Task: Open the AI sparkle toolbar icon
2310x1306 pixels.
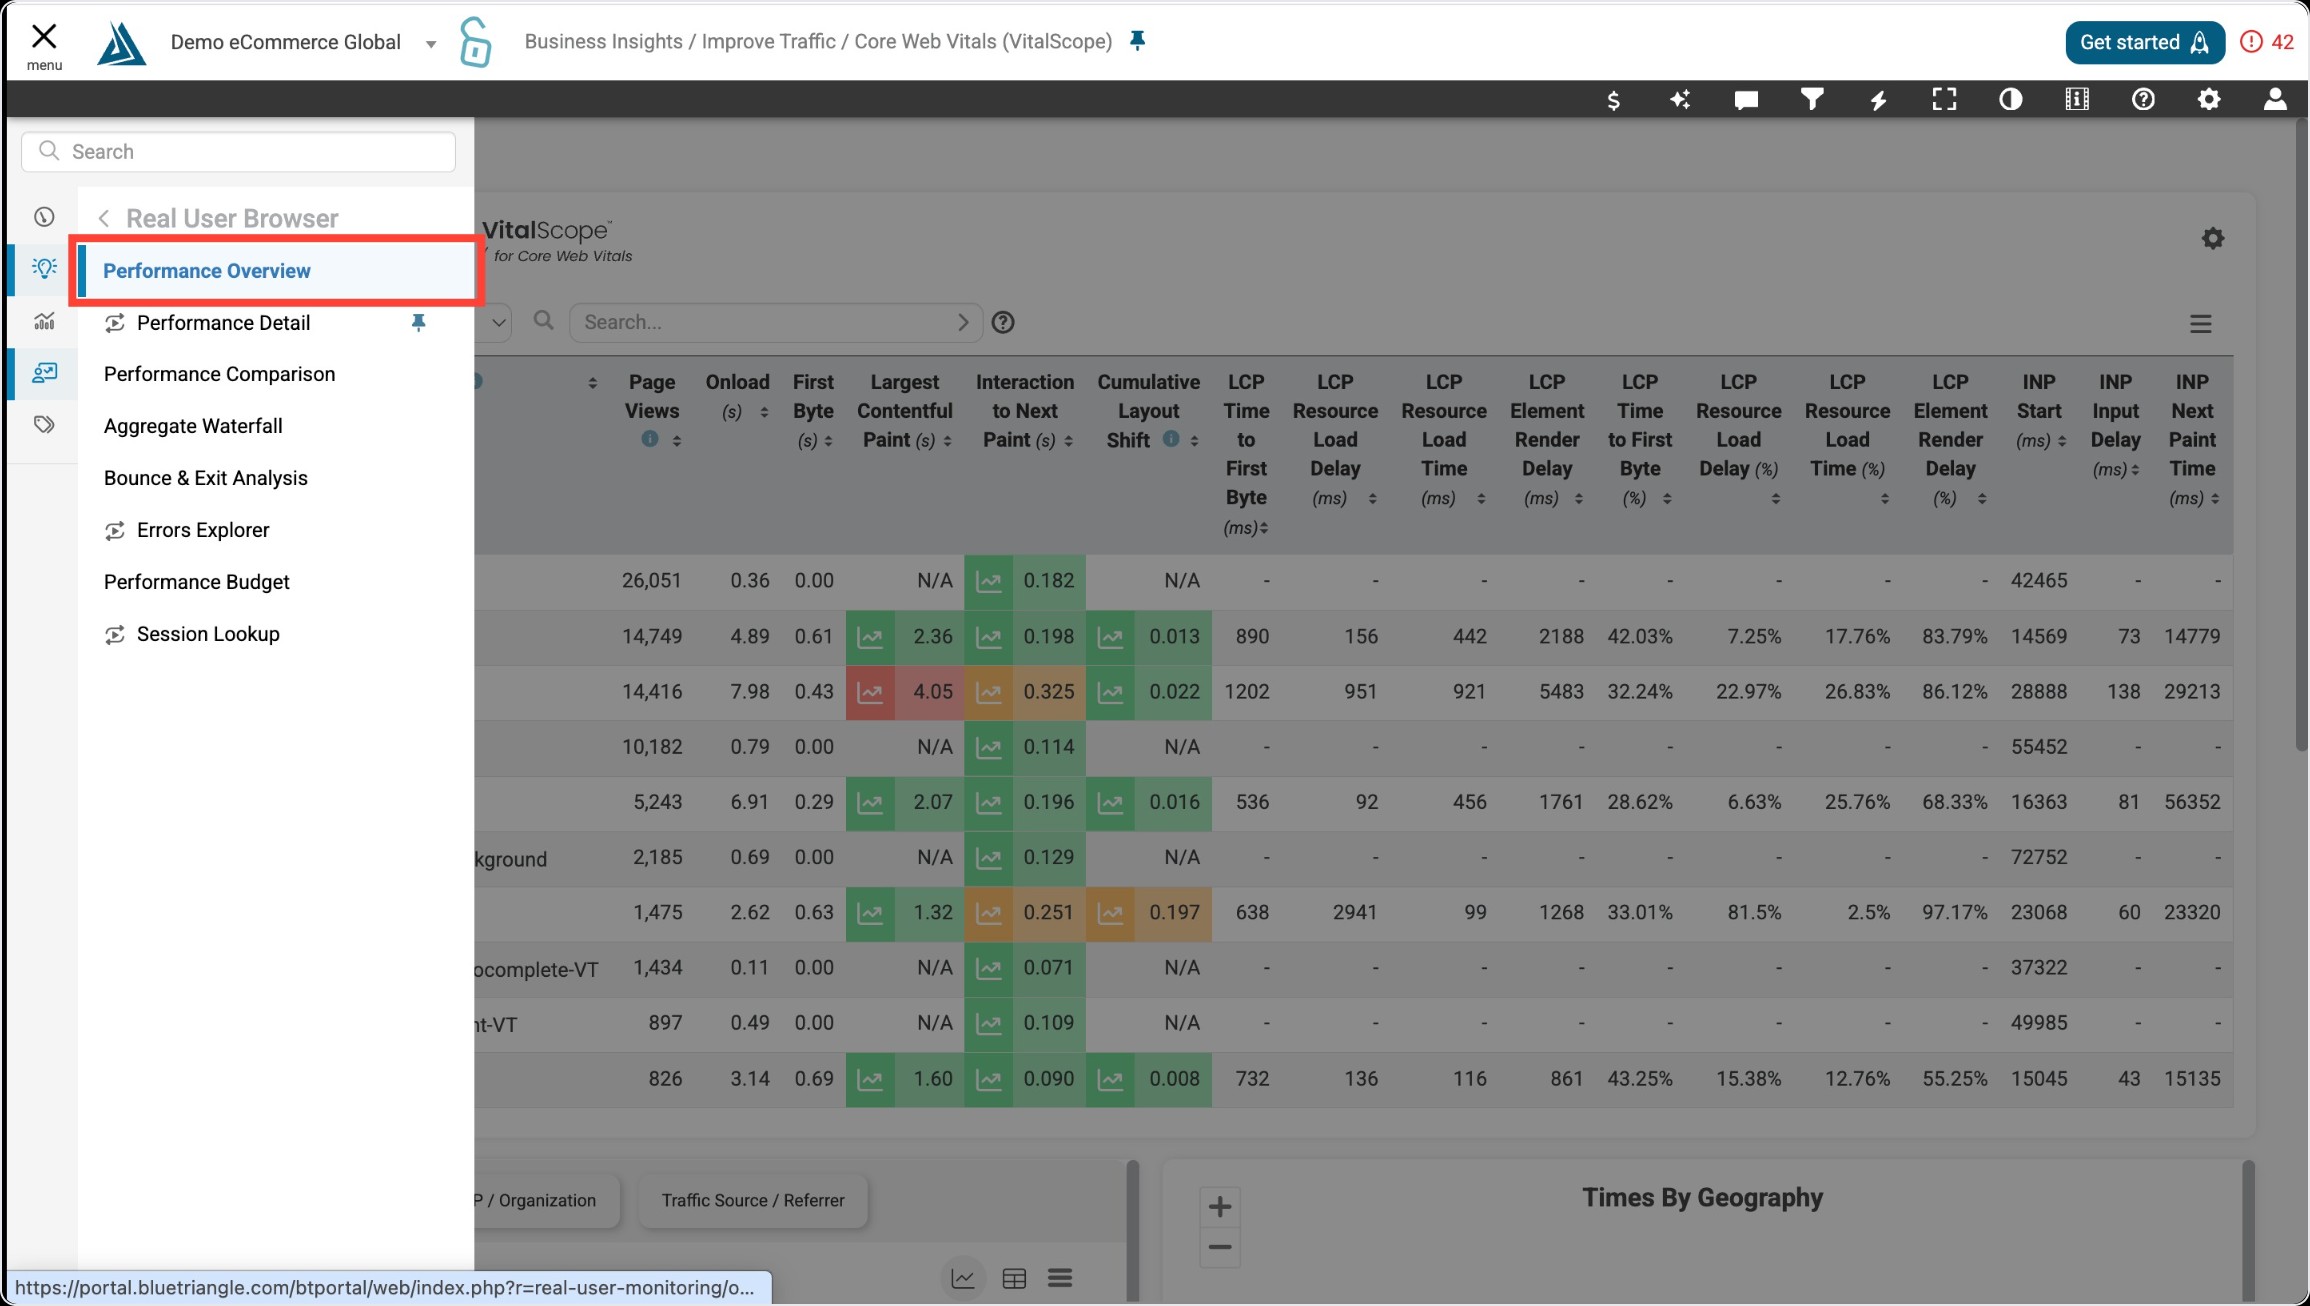Action: pos(1680,99)
